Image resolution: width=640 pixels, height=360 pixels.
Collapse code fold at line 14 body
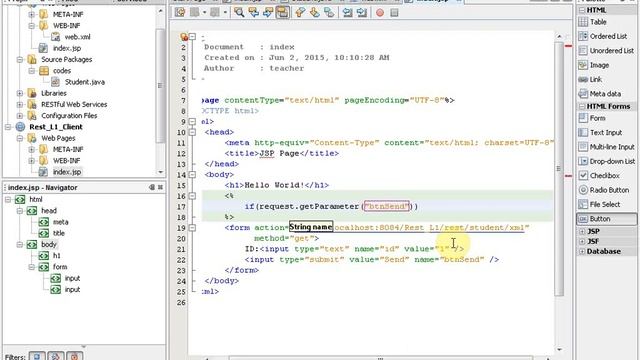pos(192,175)
